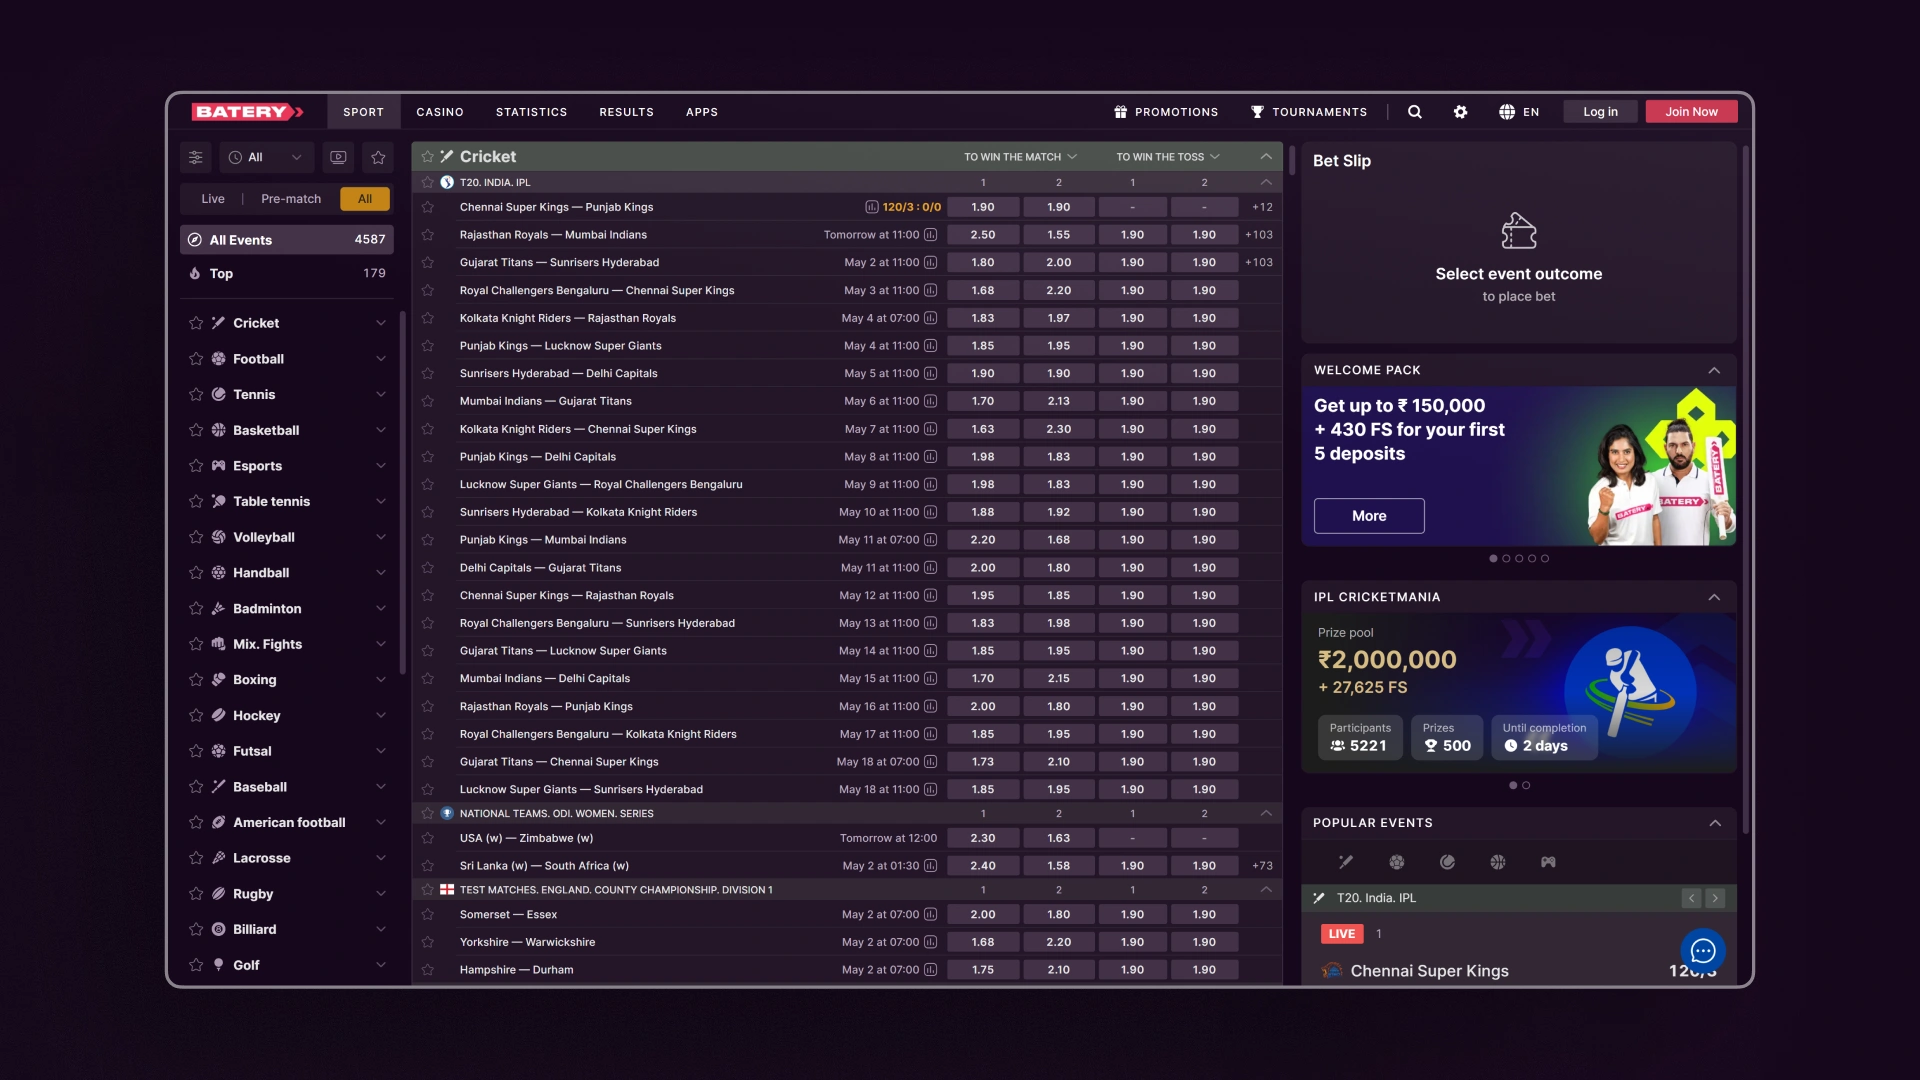Expand Basketball in the sidebar
Viewport: 1920px width, 1080px height.
381,430
